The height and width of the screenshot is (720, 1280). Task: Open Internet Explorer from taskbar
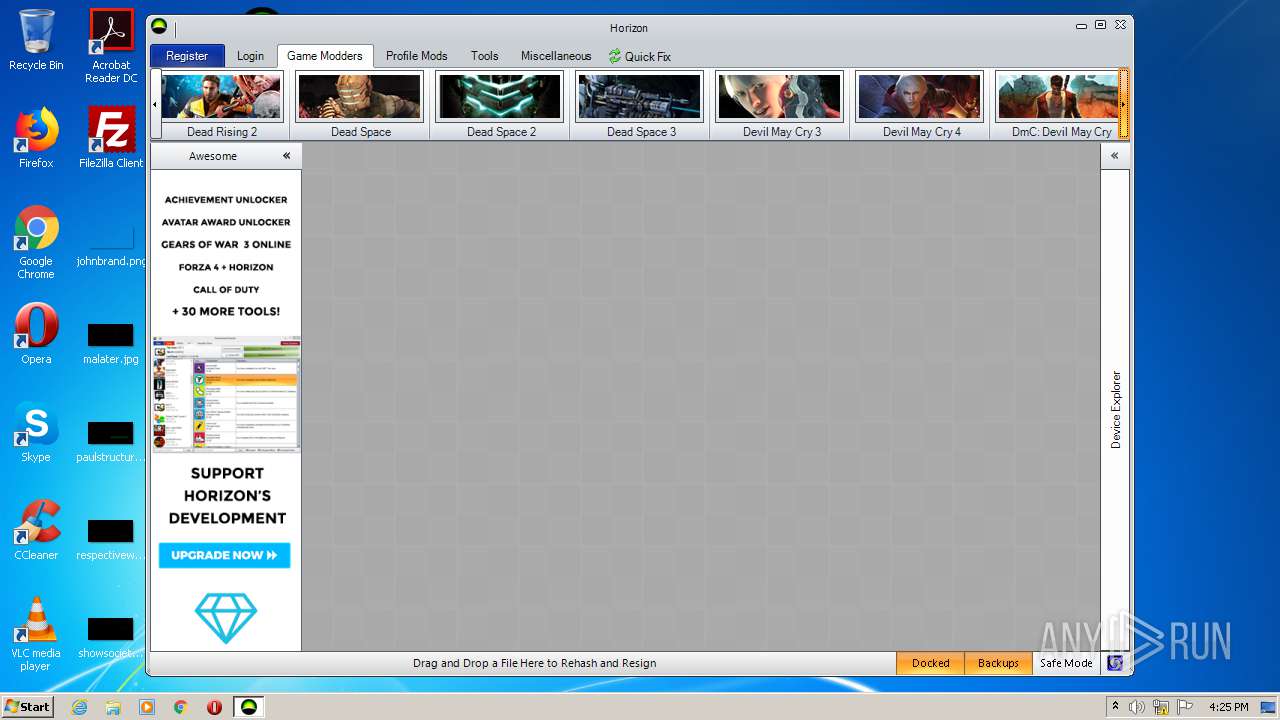79,707
